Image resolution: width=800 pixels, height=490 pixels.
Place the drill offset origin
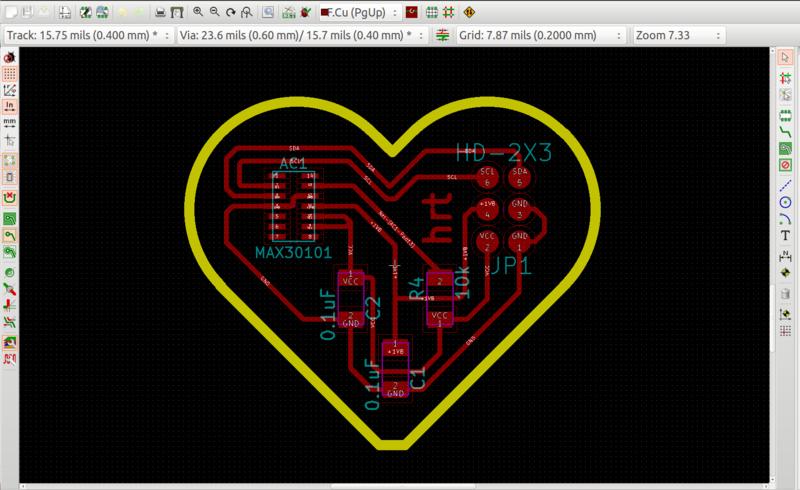pyautogui.click(x=786, y=313)
